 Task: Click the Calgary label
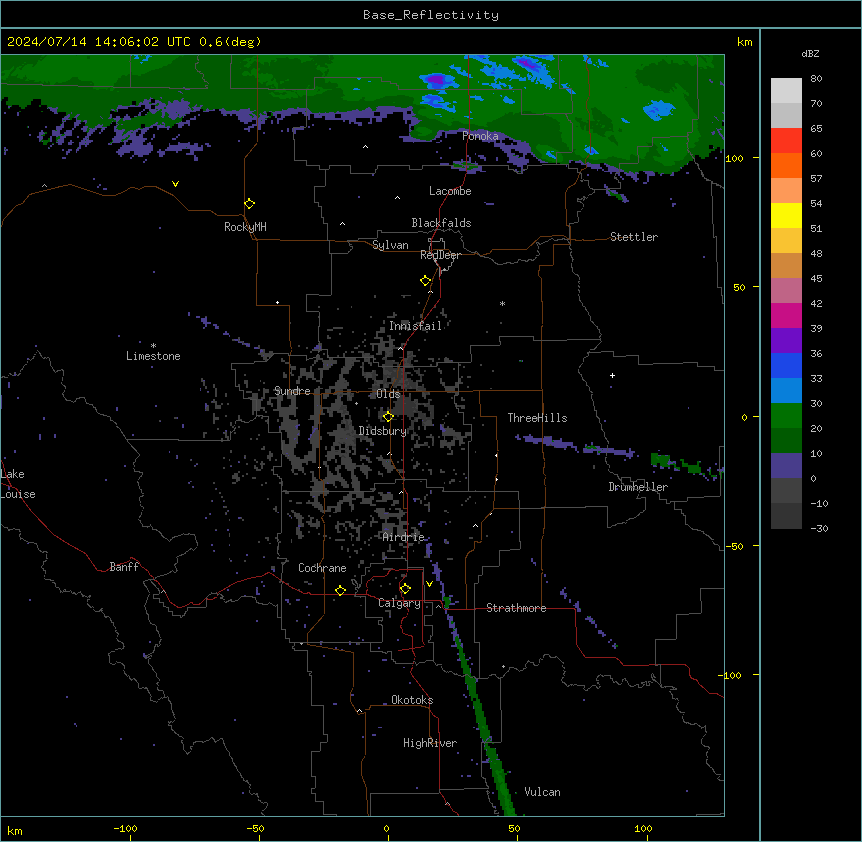click(400, 603)
